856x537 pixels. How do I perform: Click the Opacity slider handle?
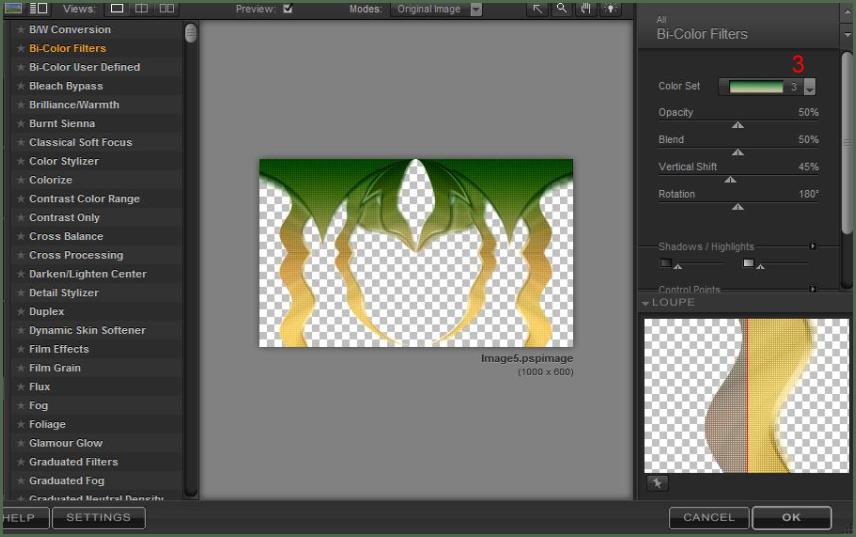coord(738,125)
